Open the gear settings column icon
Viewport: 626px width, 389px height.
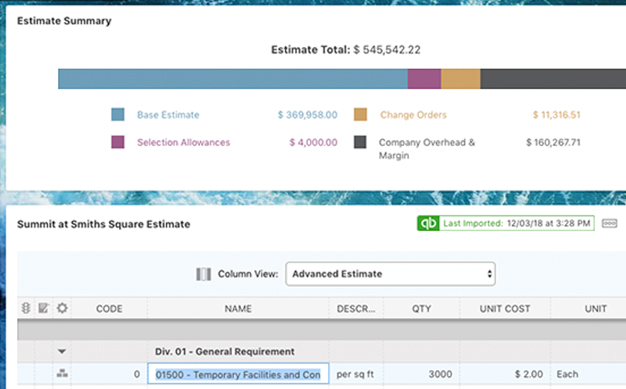62,308
